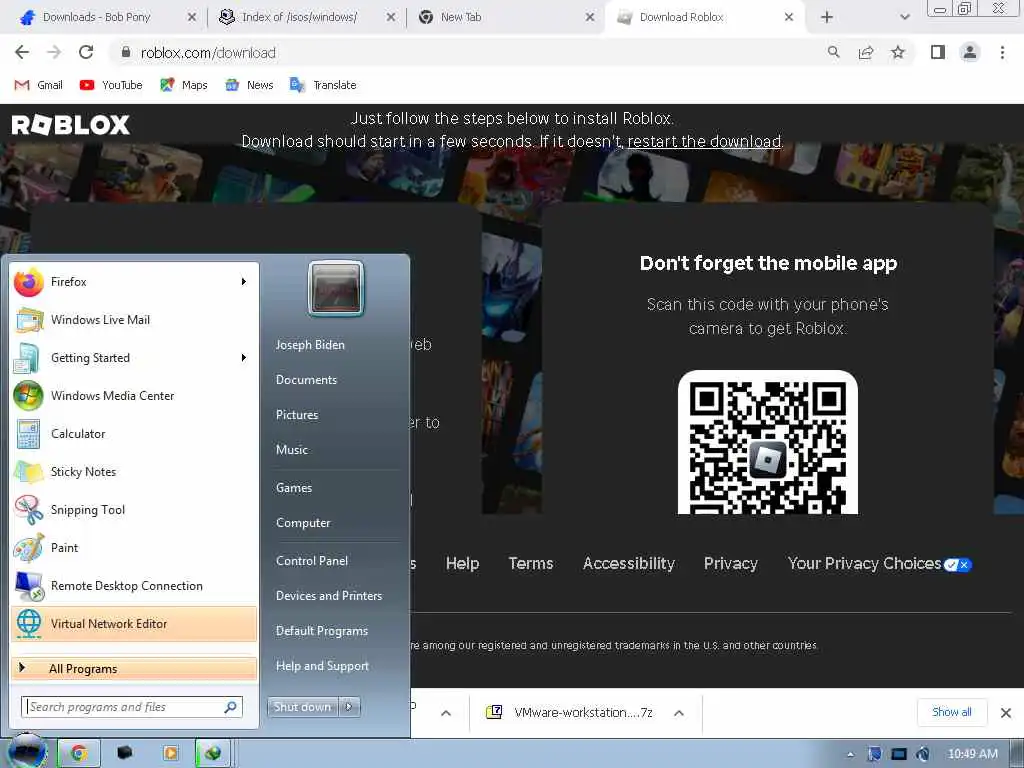Launch Windows Media Center
1024x768 pixels.
point(134,396)
